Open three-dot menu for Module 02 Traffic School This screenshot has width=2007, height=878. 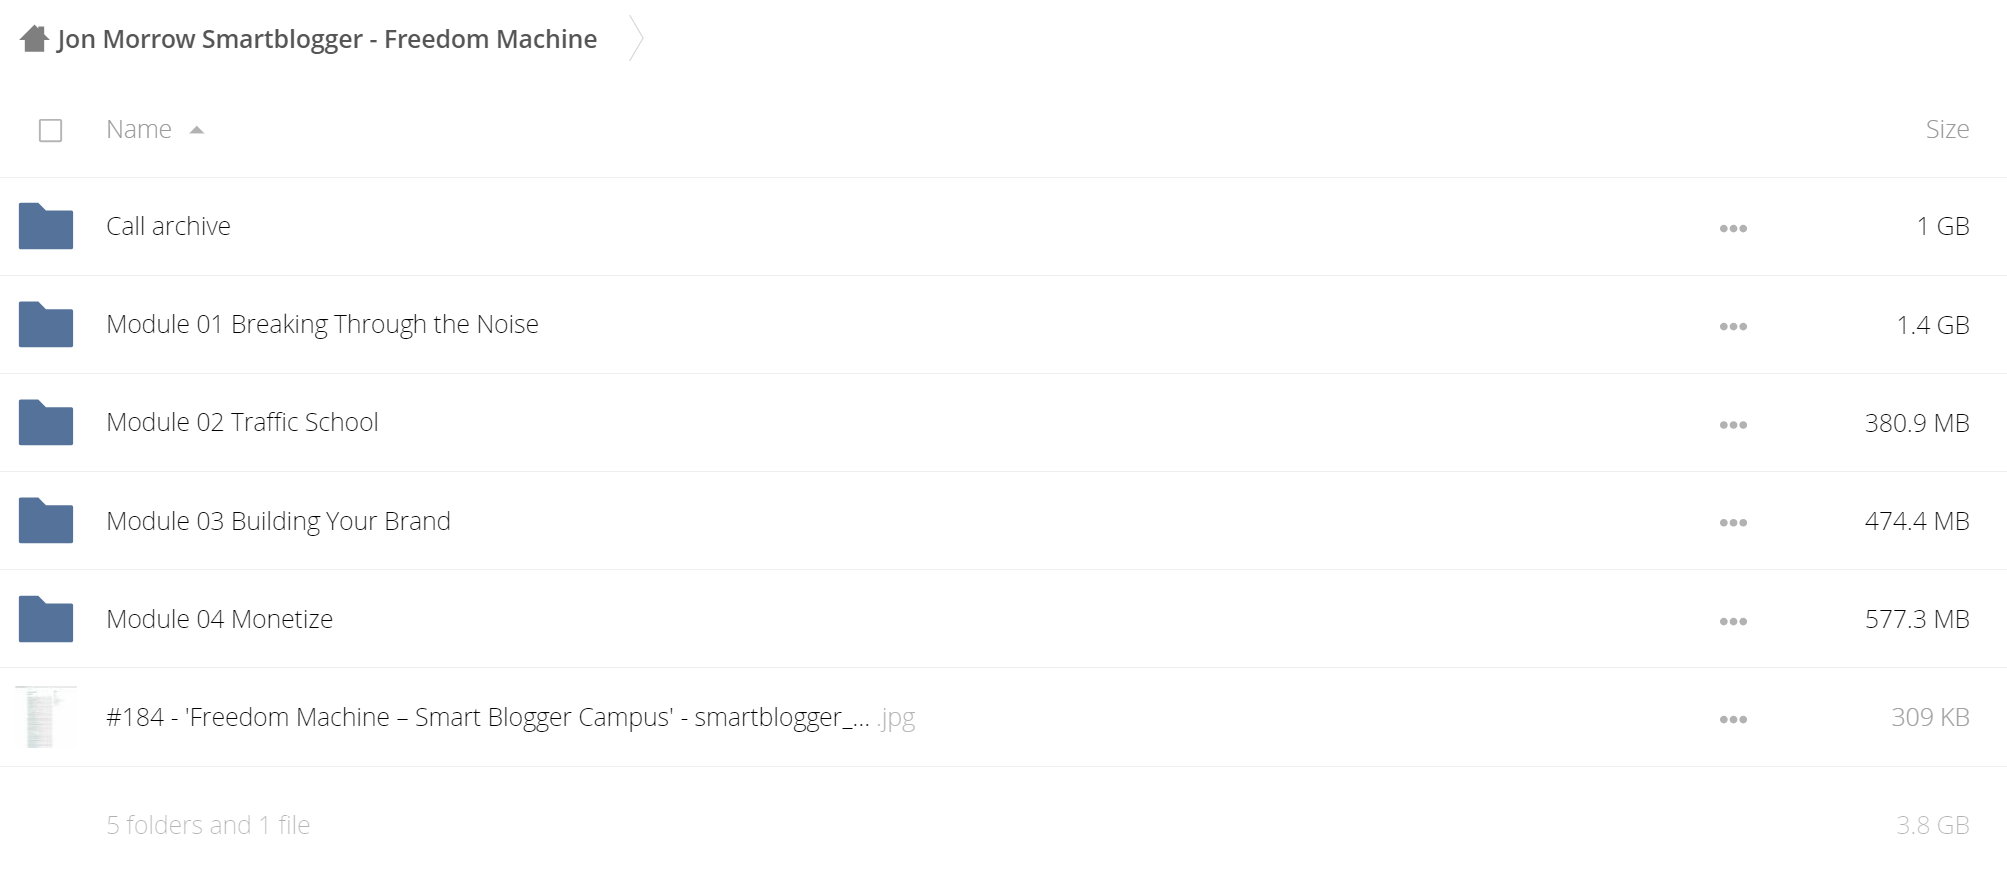(x=1733, y=424)
